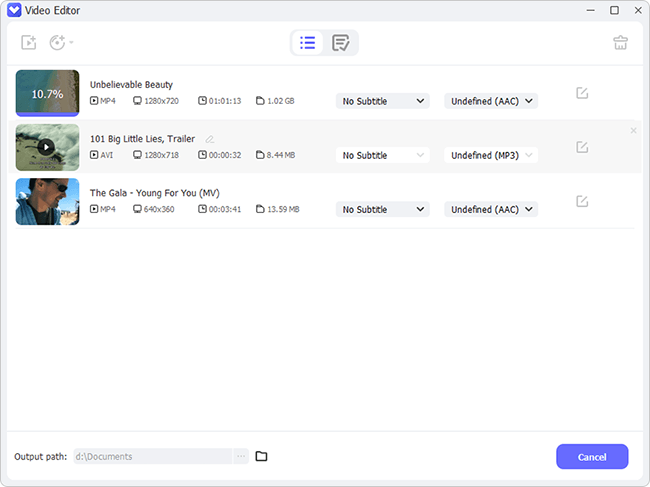Click the Add Video file icon
This screenshot has height=487, width=650.
(29, 42)
